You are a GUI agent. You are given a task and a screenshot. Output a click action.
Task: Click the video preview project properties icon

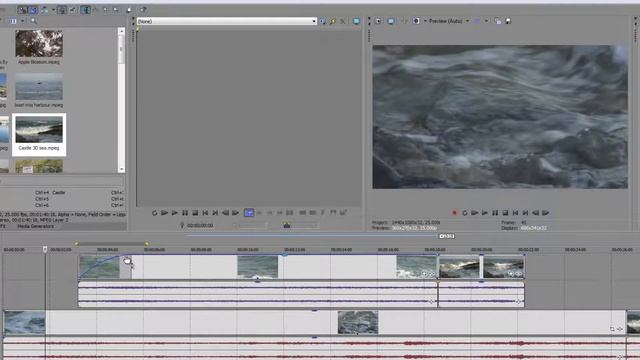[x=378, y=21]
